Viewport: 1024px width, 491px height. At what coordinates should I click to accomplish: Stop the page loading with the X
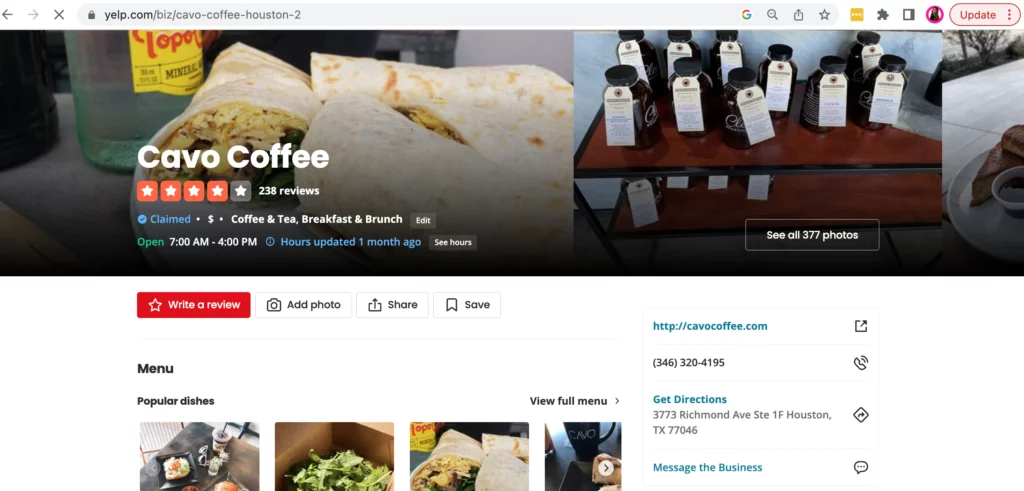pyautogui.click(x=59, y=14)
